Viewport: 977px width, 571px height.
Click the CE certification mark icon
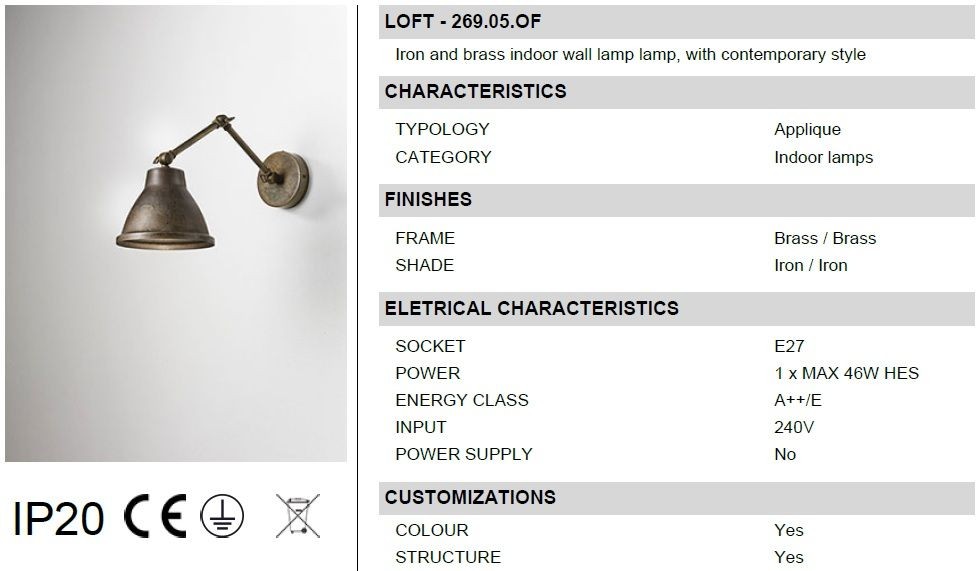coord(155,516)
